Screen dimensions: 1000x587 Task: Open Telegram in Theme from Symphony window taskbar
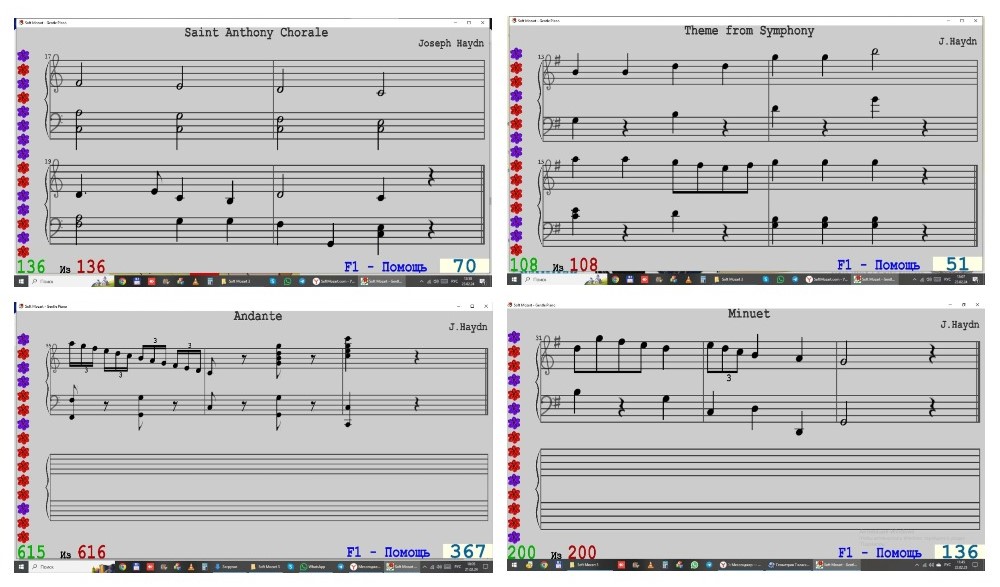[x=795, y=279]
